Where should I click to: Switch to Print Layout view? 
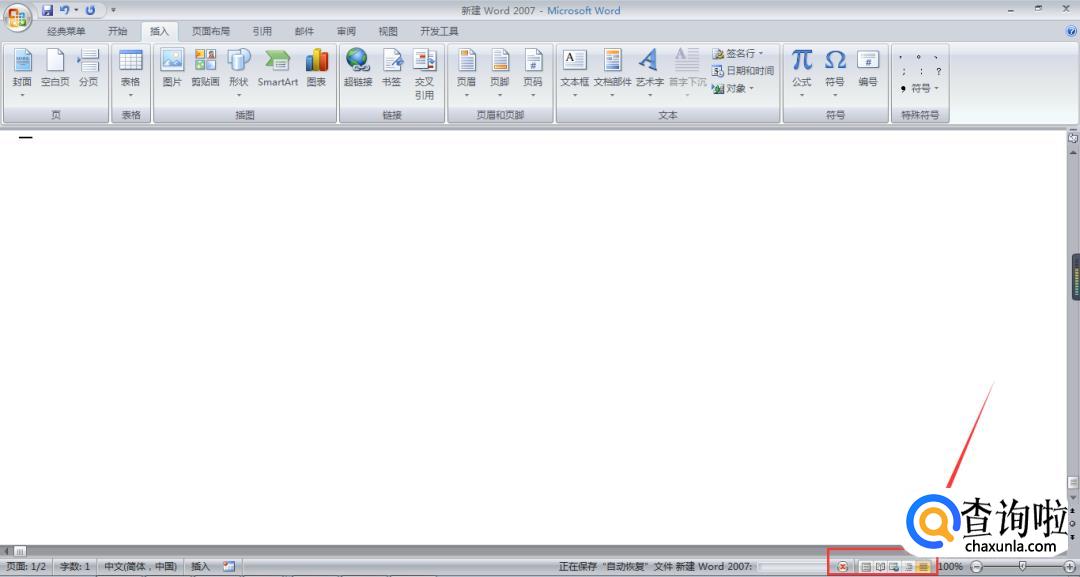tap(866, 567)
